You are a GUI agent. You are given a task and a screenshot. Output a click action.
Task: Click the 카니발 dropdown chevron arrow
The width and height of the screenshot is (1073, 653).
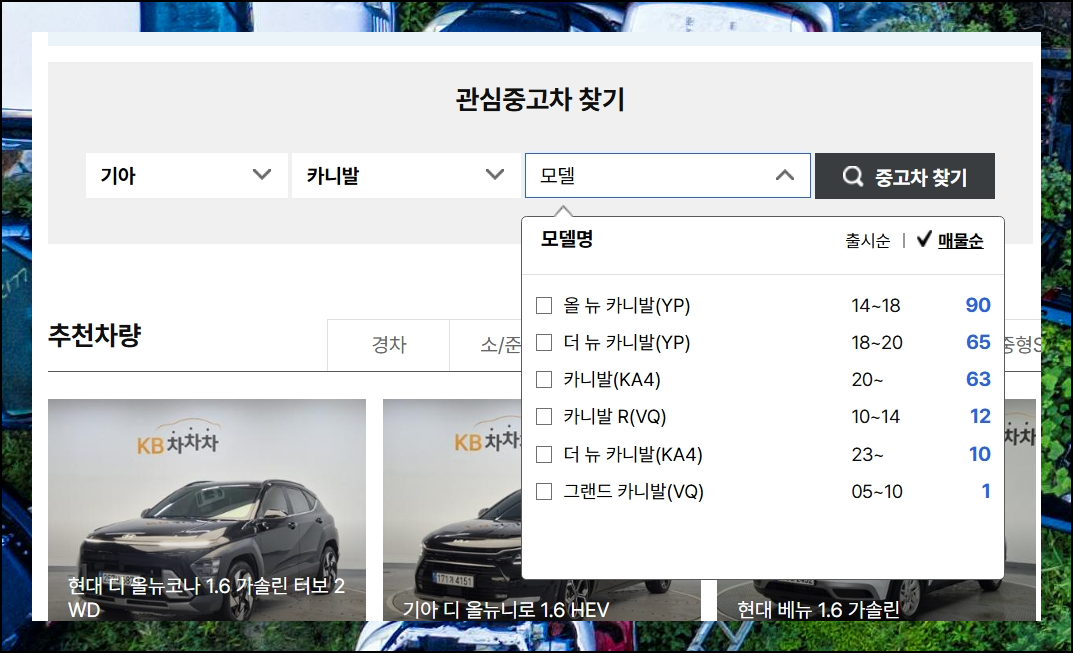coord(495,175)
